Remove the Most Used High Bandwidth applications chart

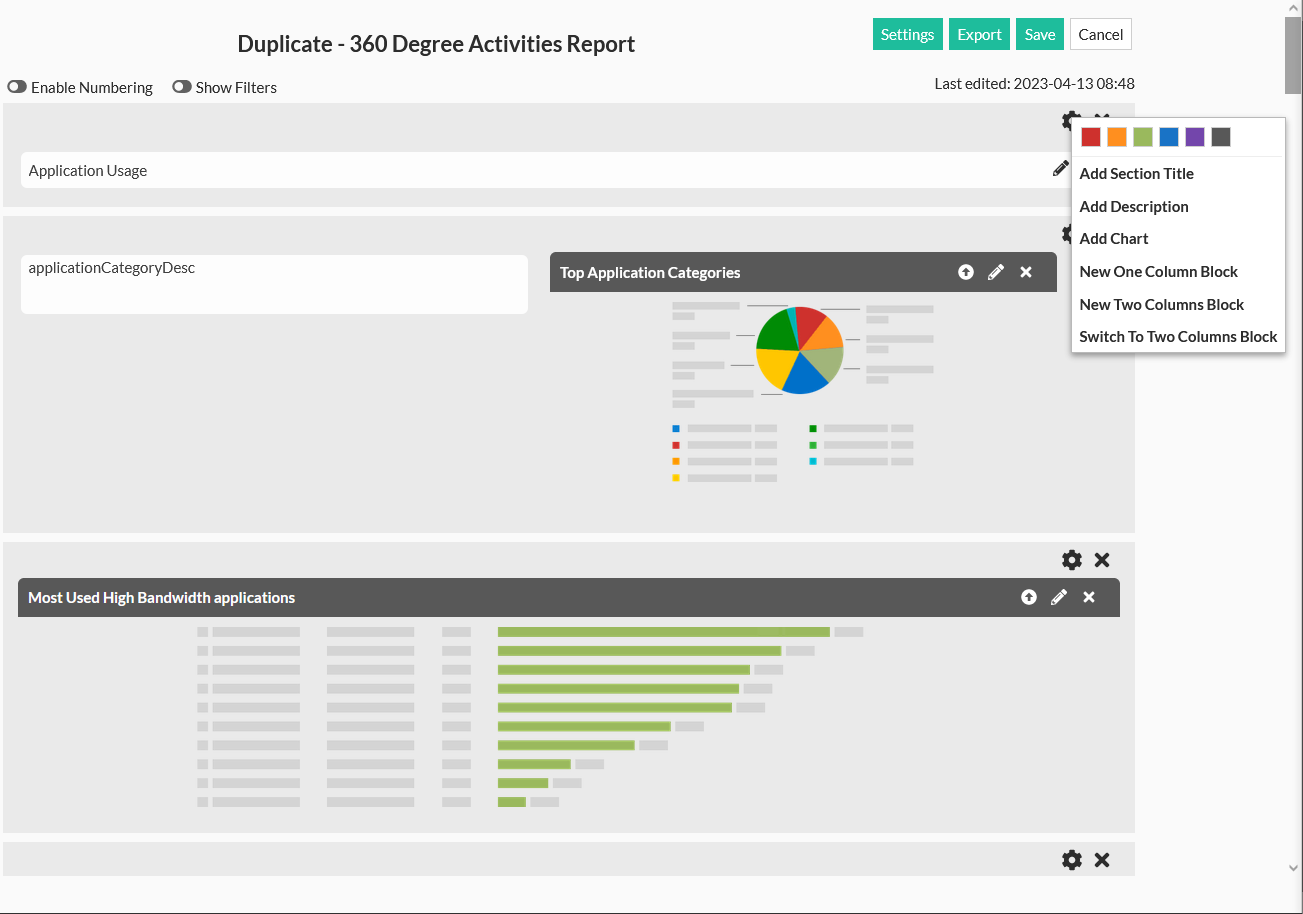coord(1089,596)
